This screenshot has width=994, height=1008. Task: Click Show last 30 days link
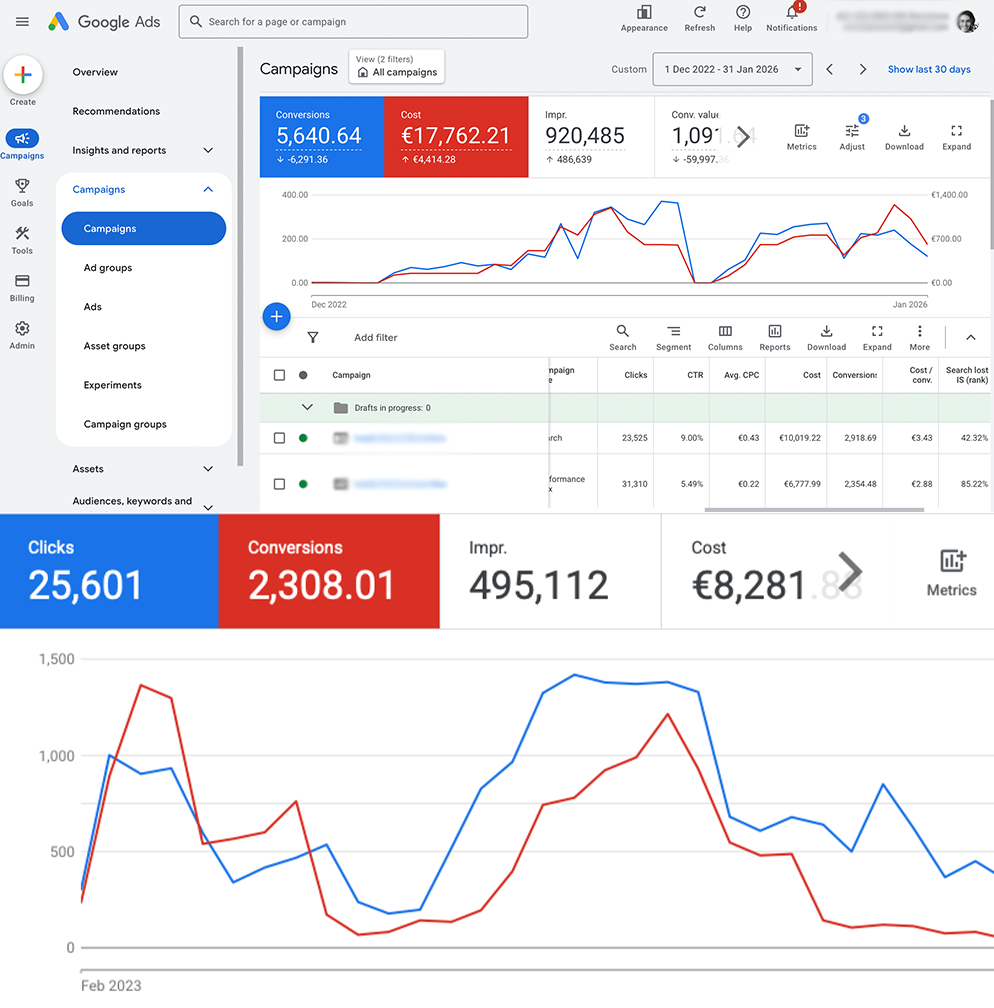929,69
